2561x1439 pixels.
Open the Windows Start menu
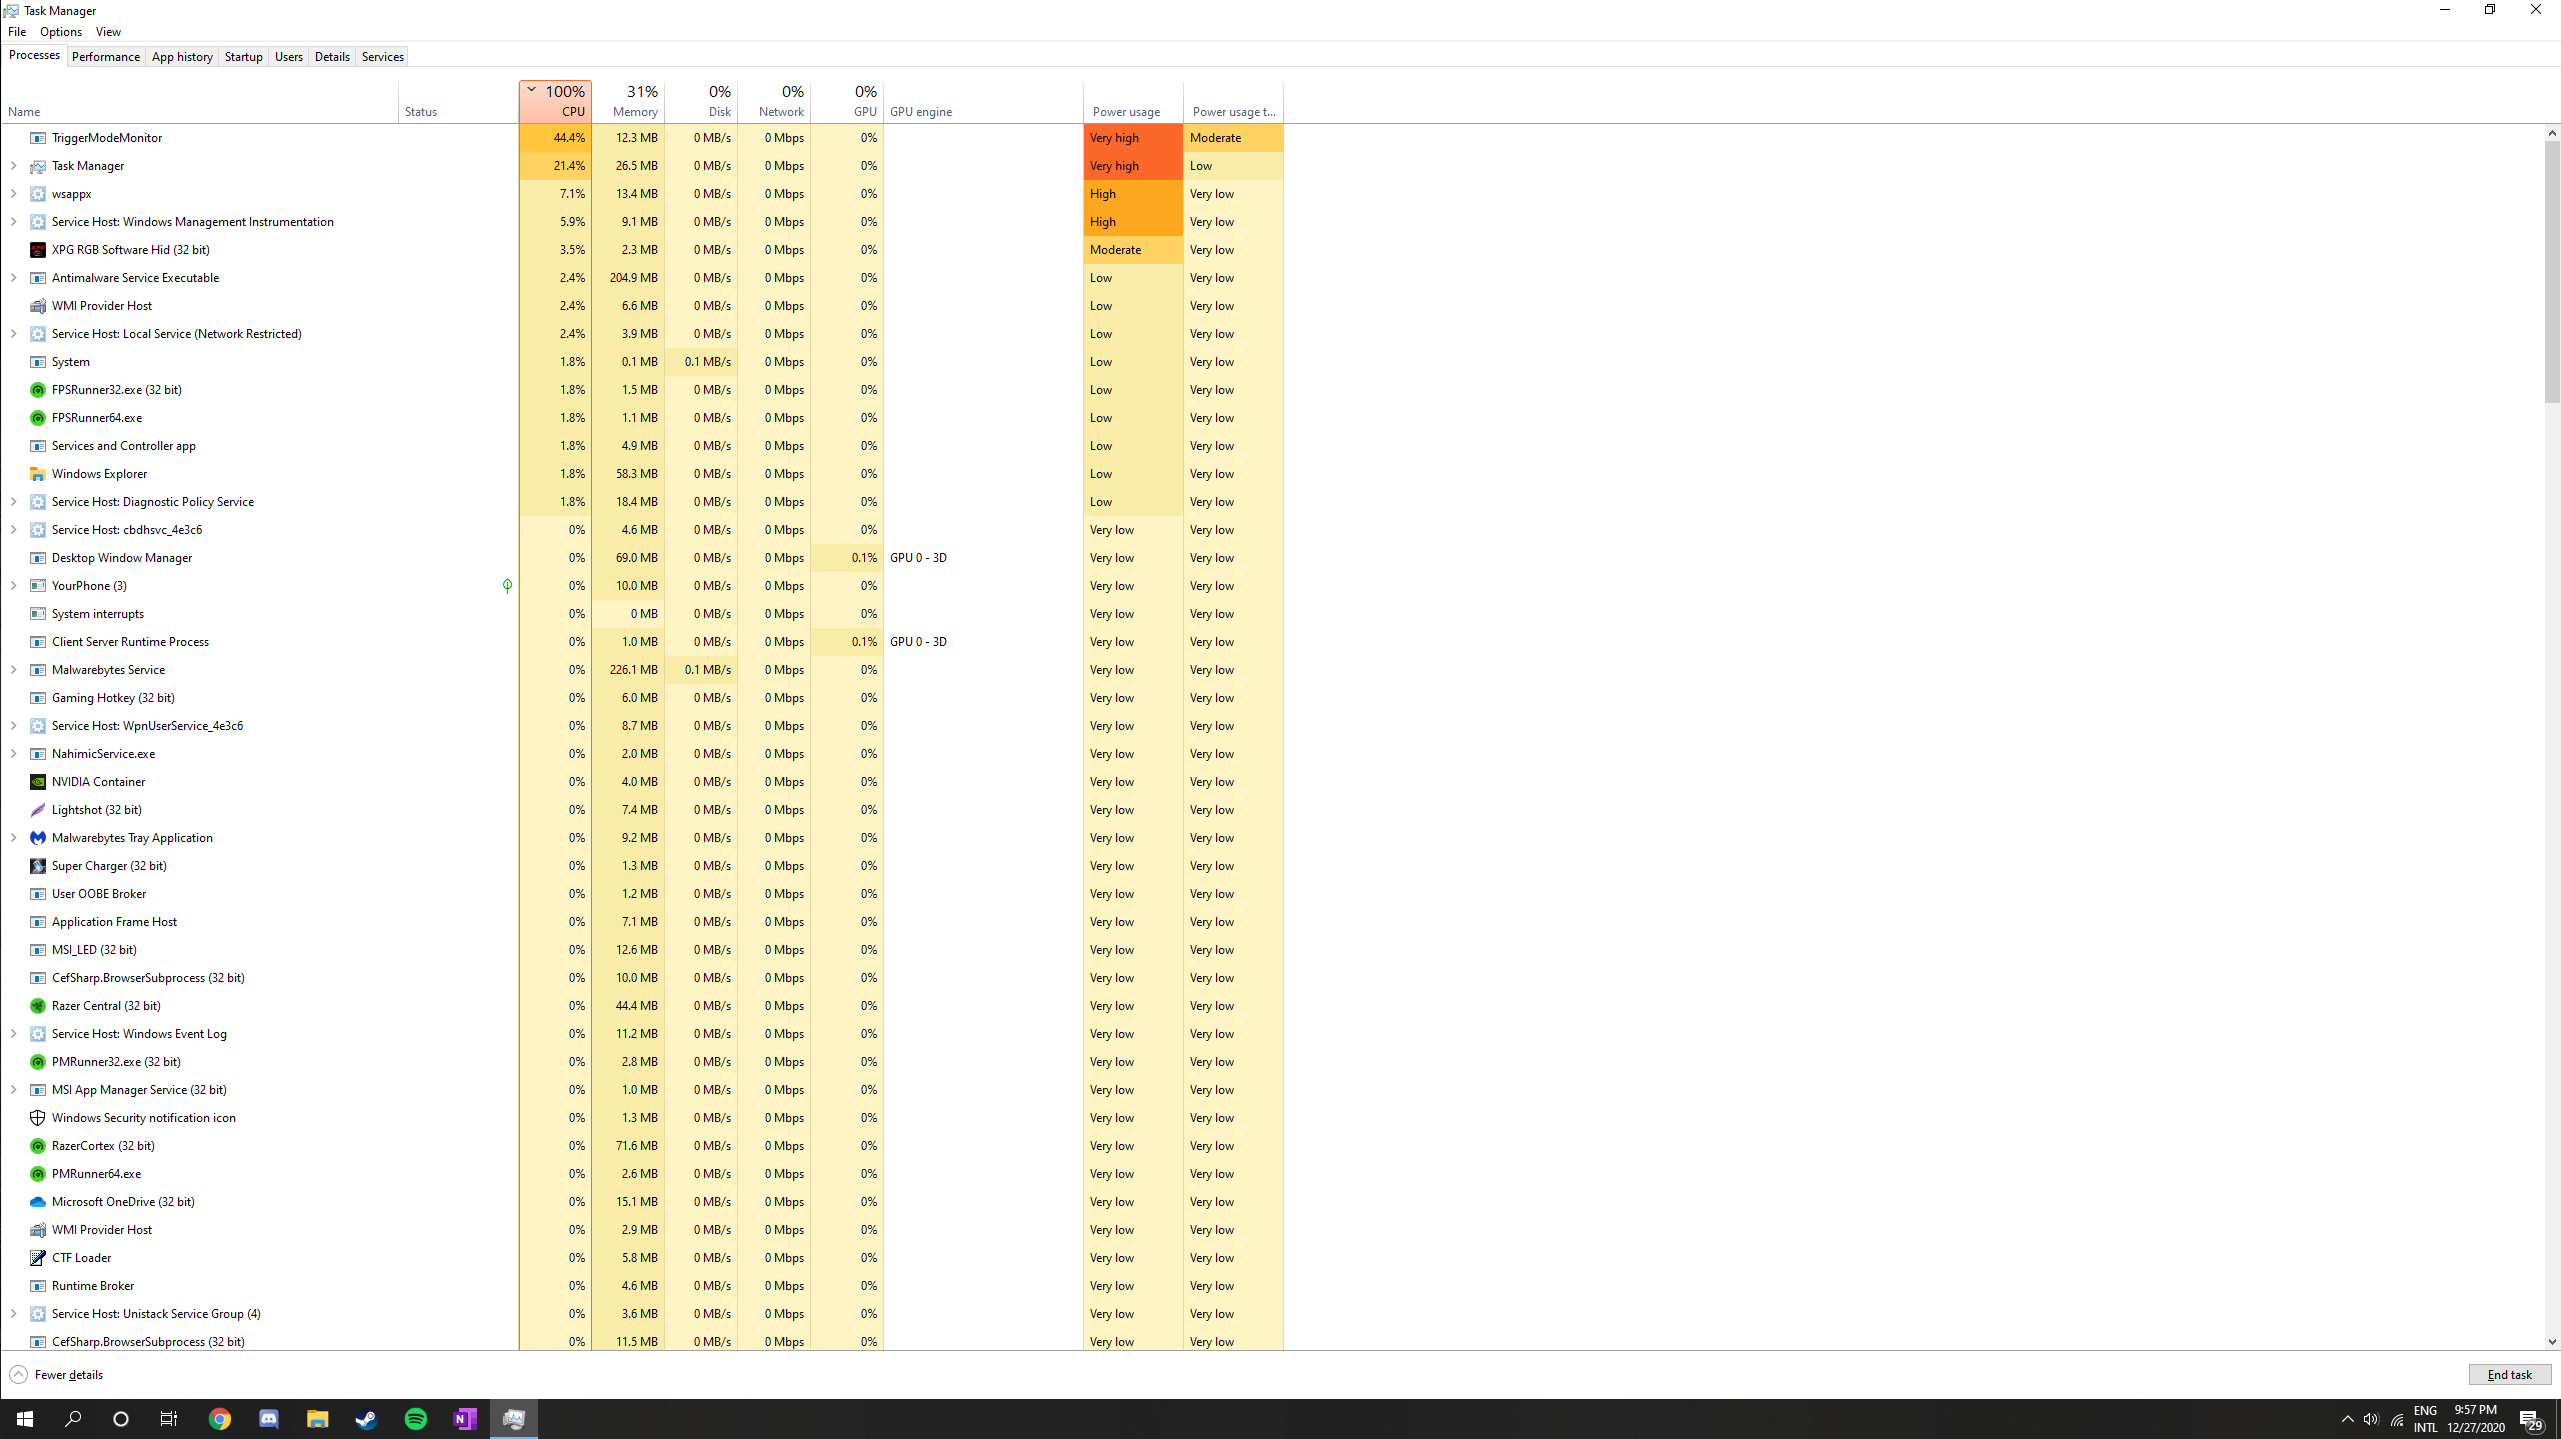click(x=24, y=1419)
